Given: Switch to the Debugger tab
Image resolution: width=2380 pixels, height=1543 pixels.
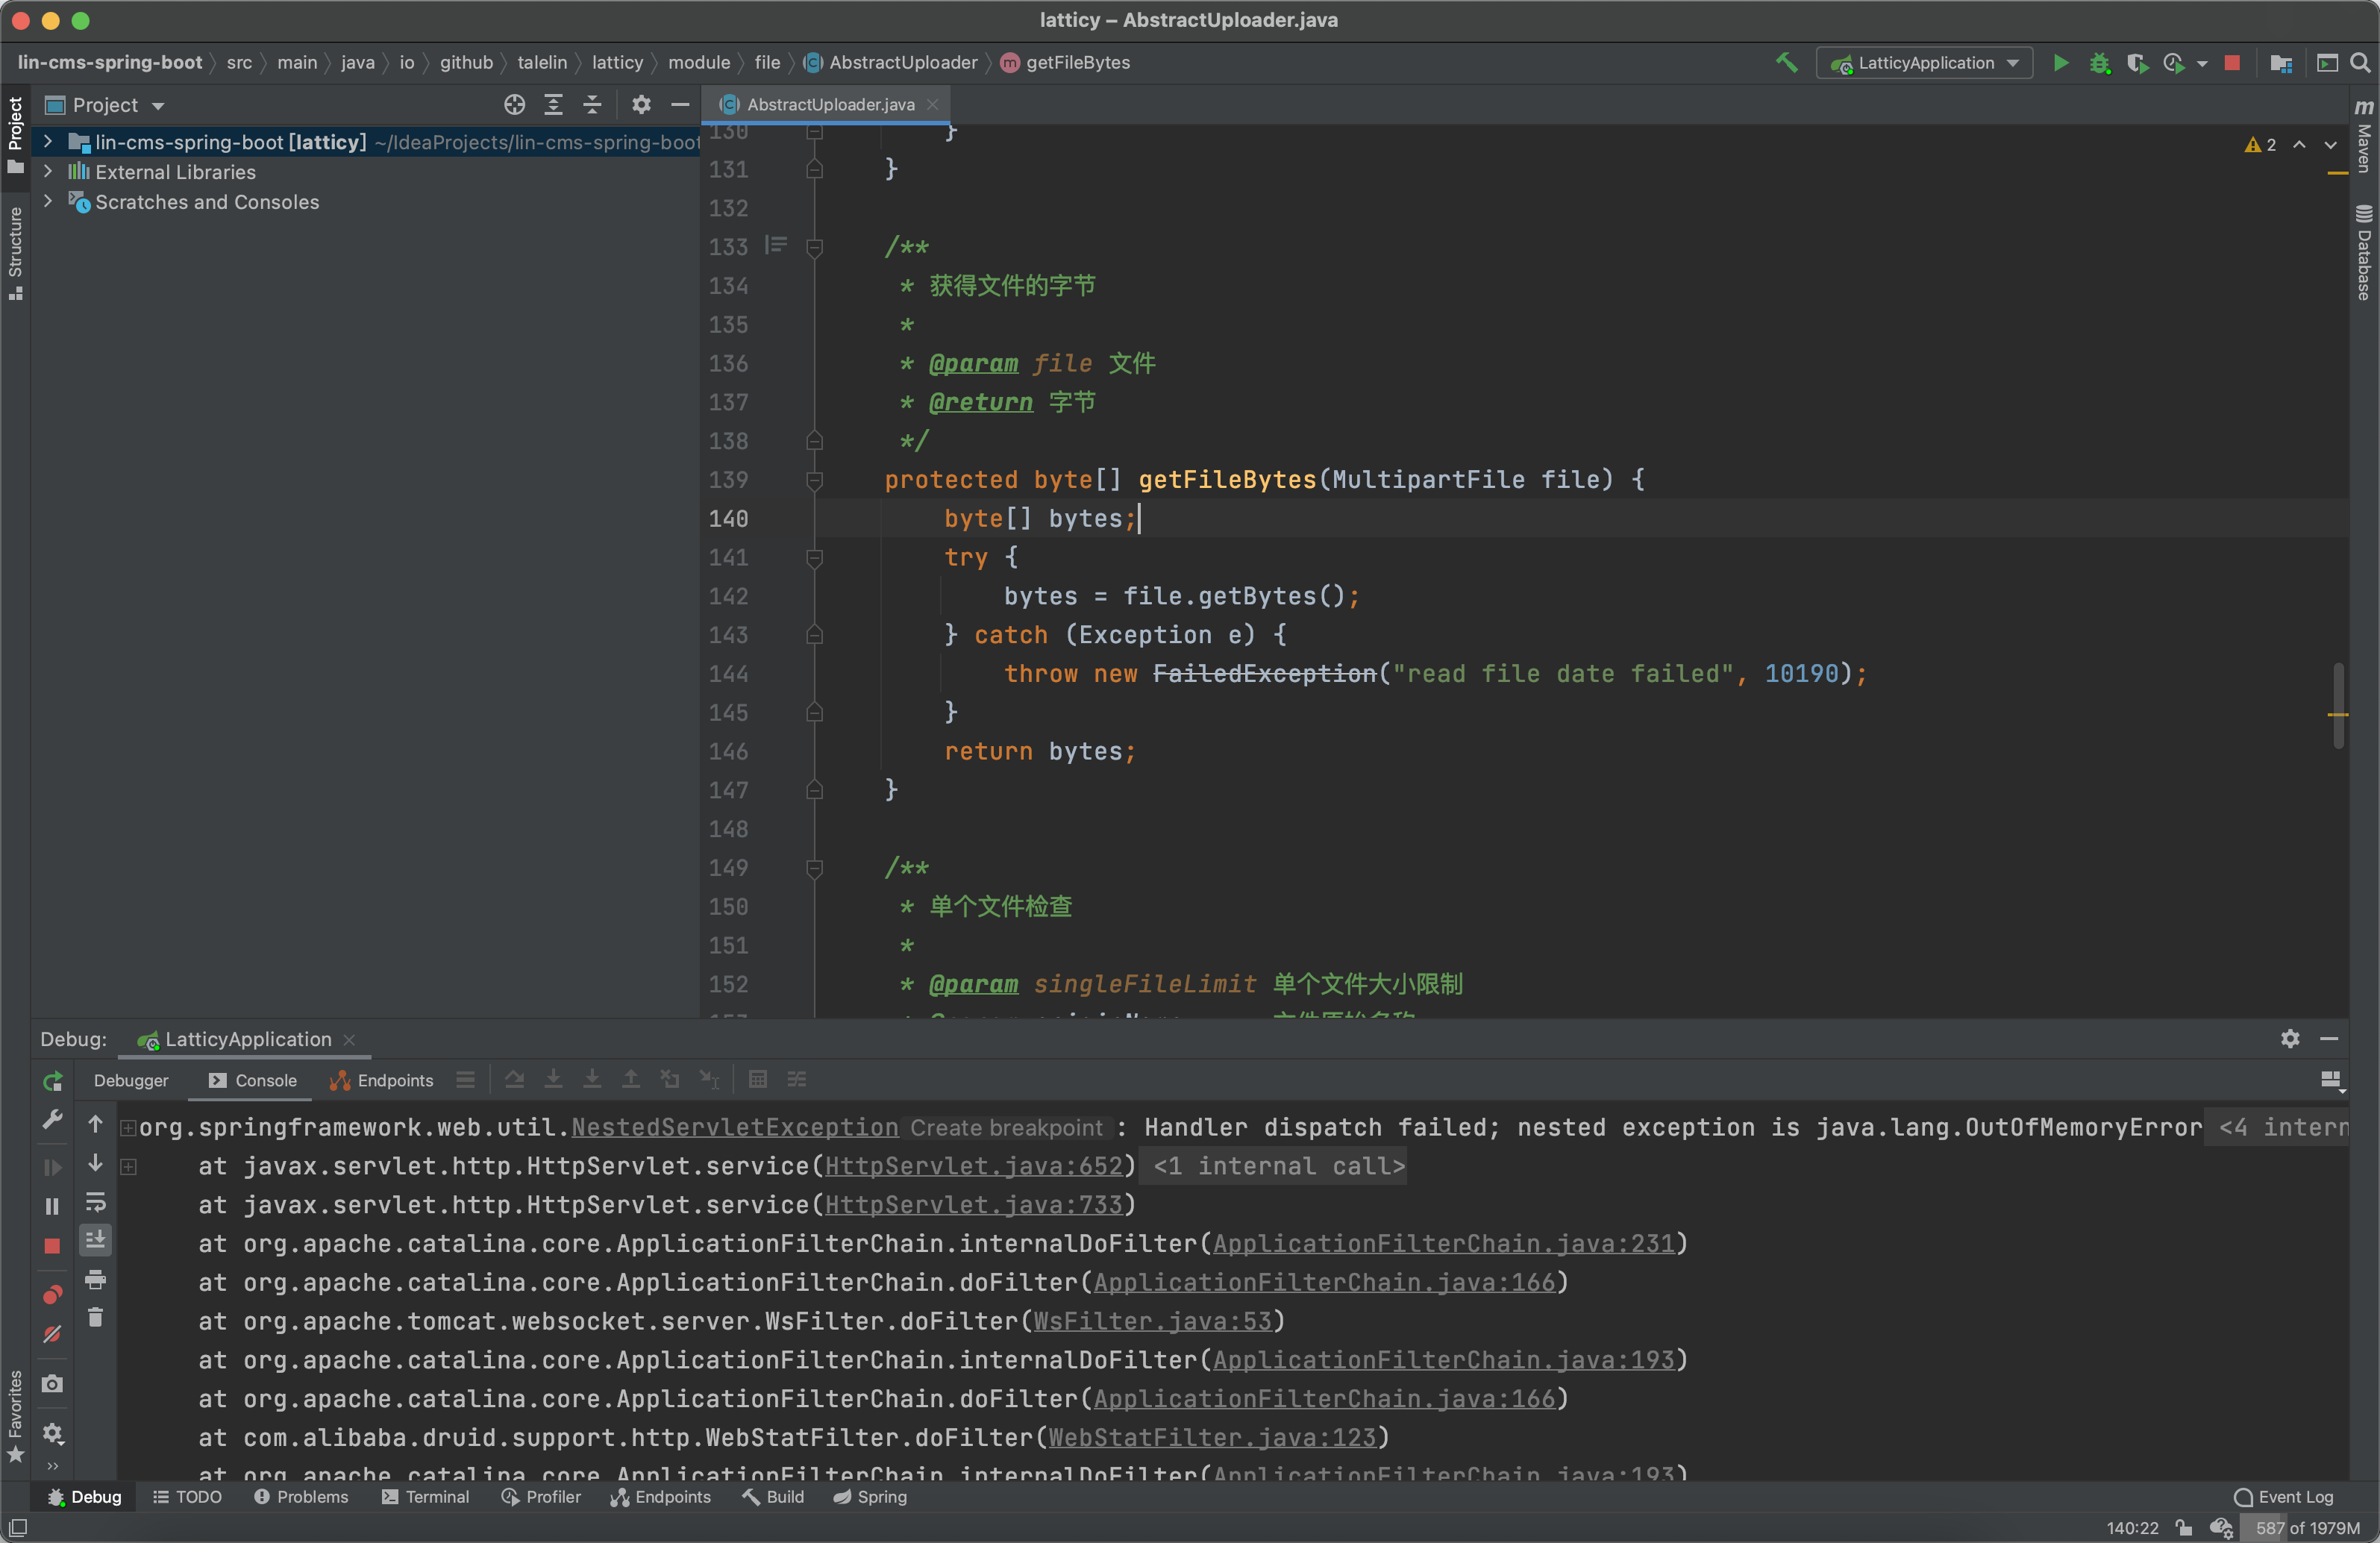Looking at the screenshot, I should 131,1080.
